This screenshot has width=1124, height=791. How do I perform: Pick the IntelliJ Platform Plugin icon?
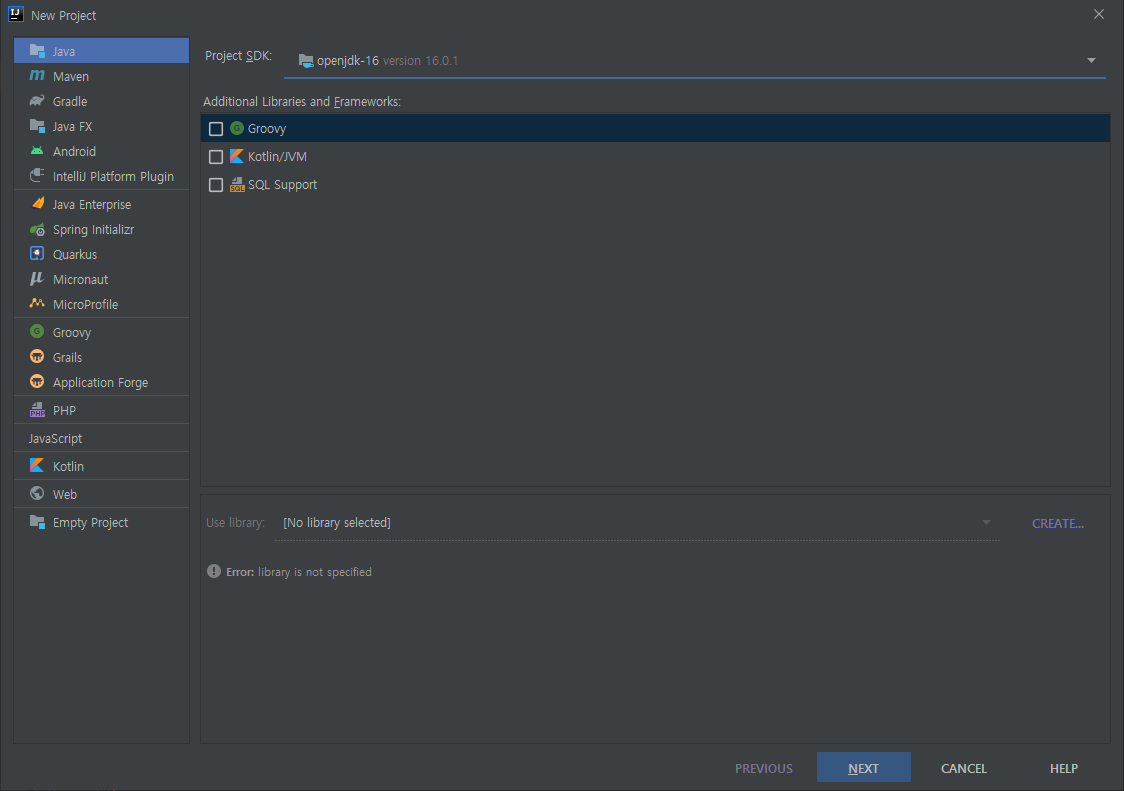(x=37, y=176)
